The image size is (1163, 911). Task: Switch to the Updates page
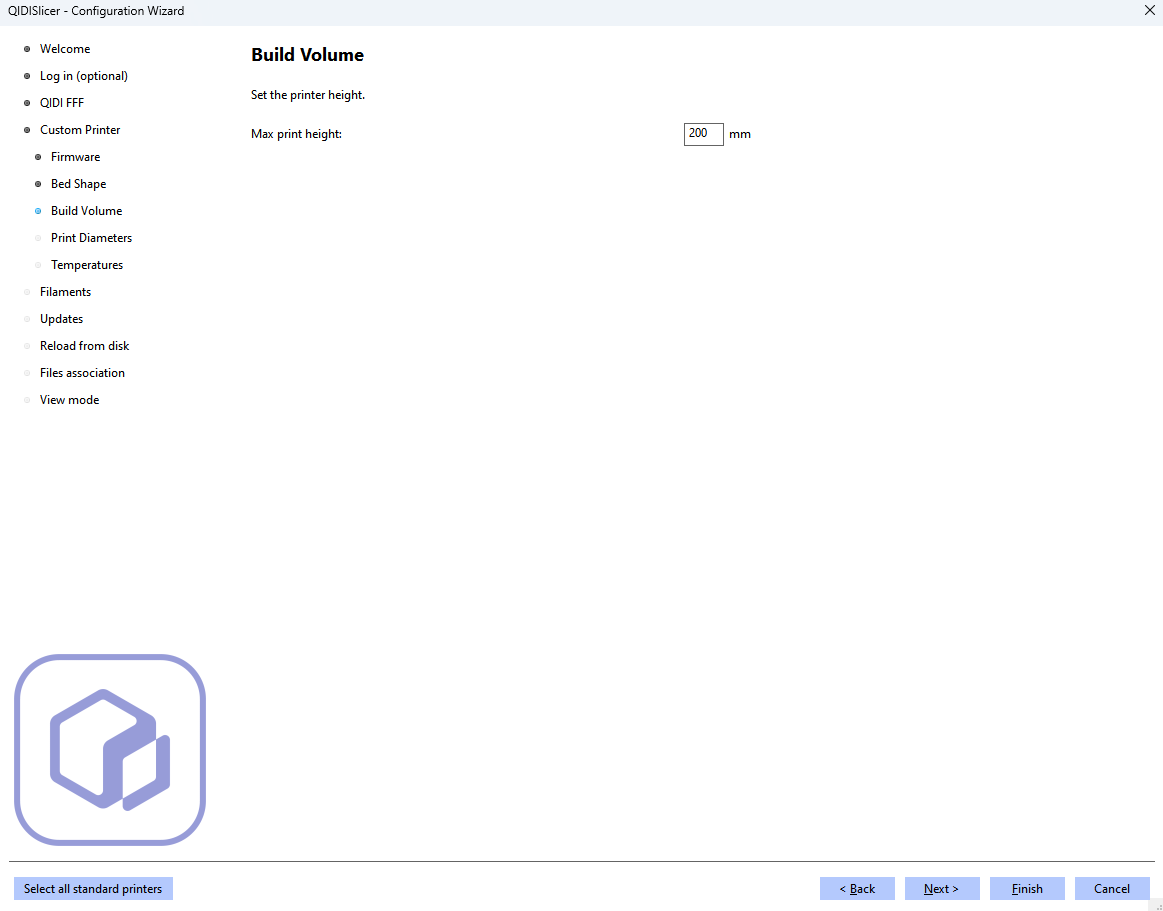61,319
